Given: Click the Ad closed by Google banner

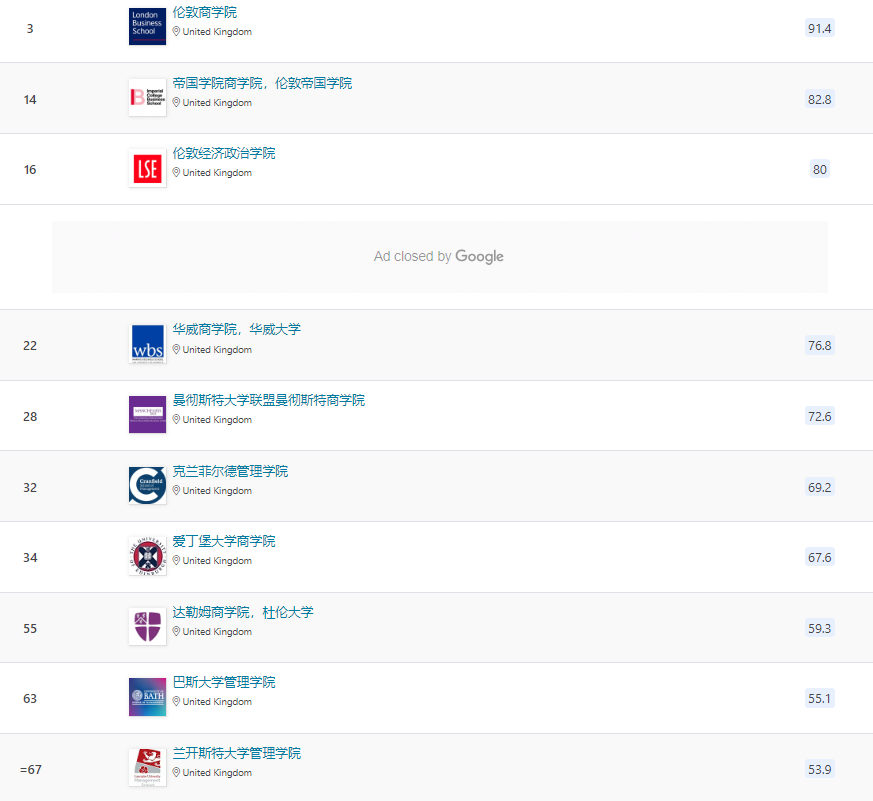Looking at the screenshot, I should [x=439, y=257].
